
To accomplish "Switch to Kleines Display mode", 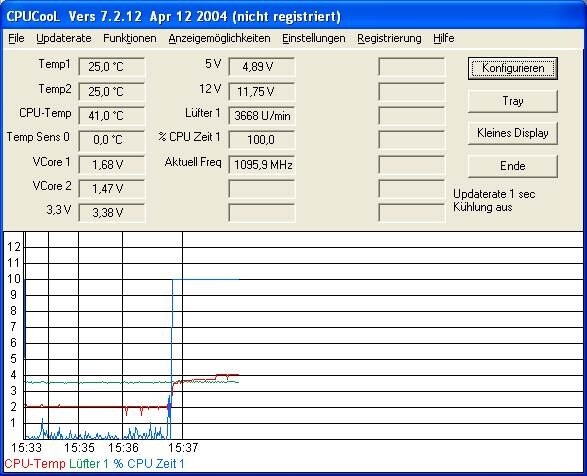I will click(513, 133).
